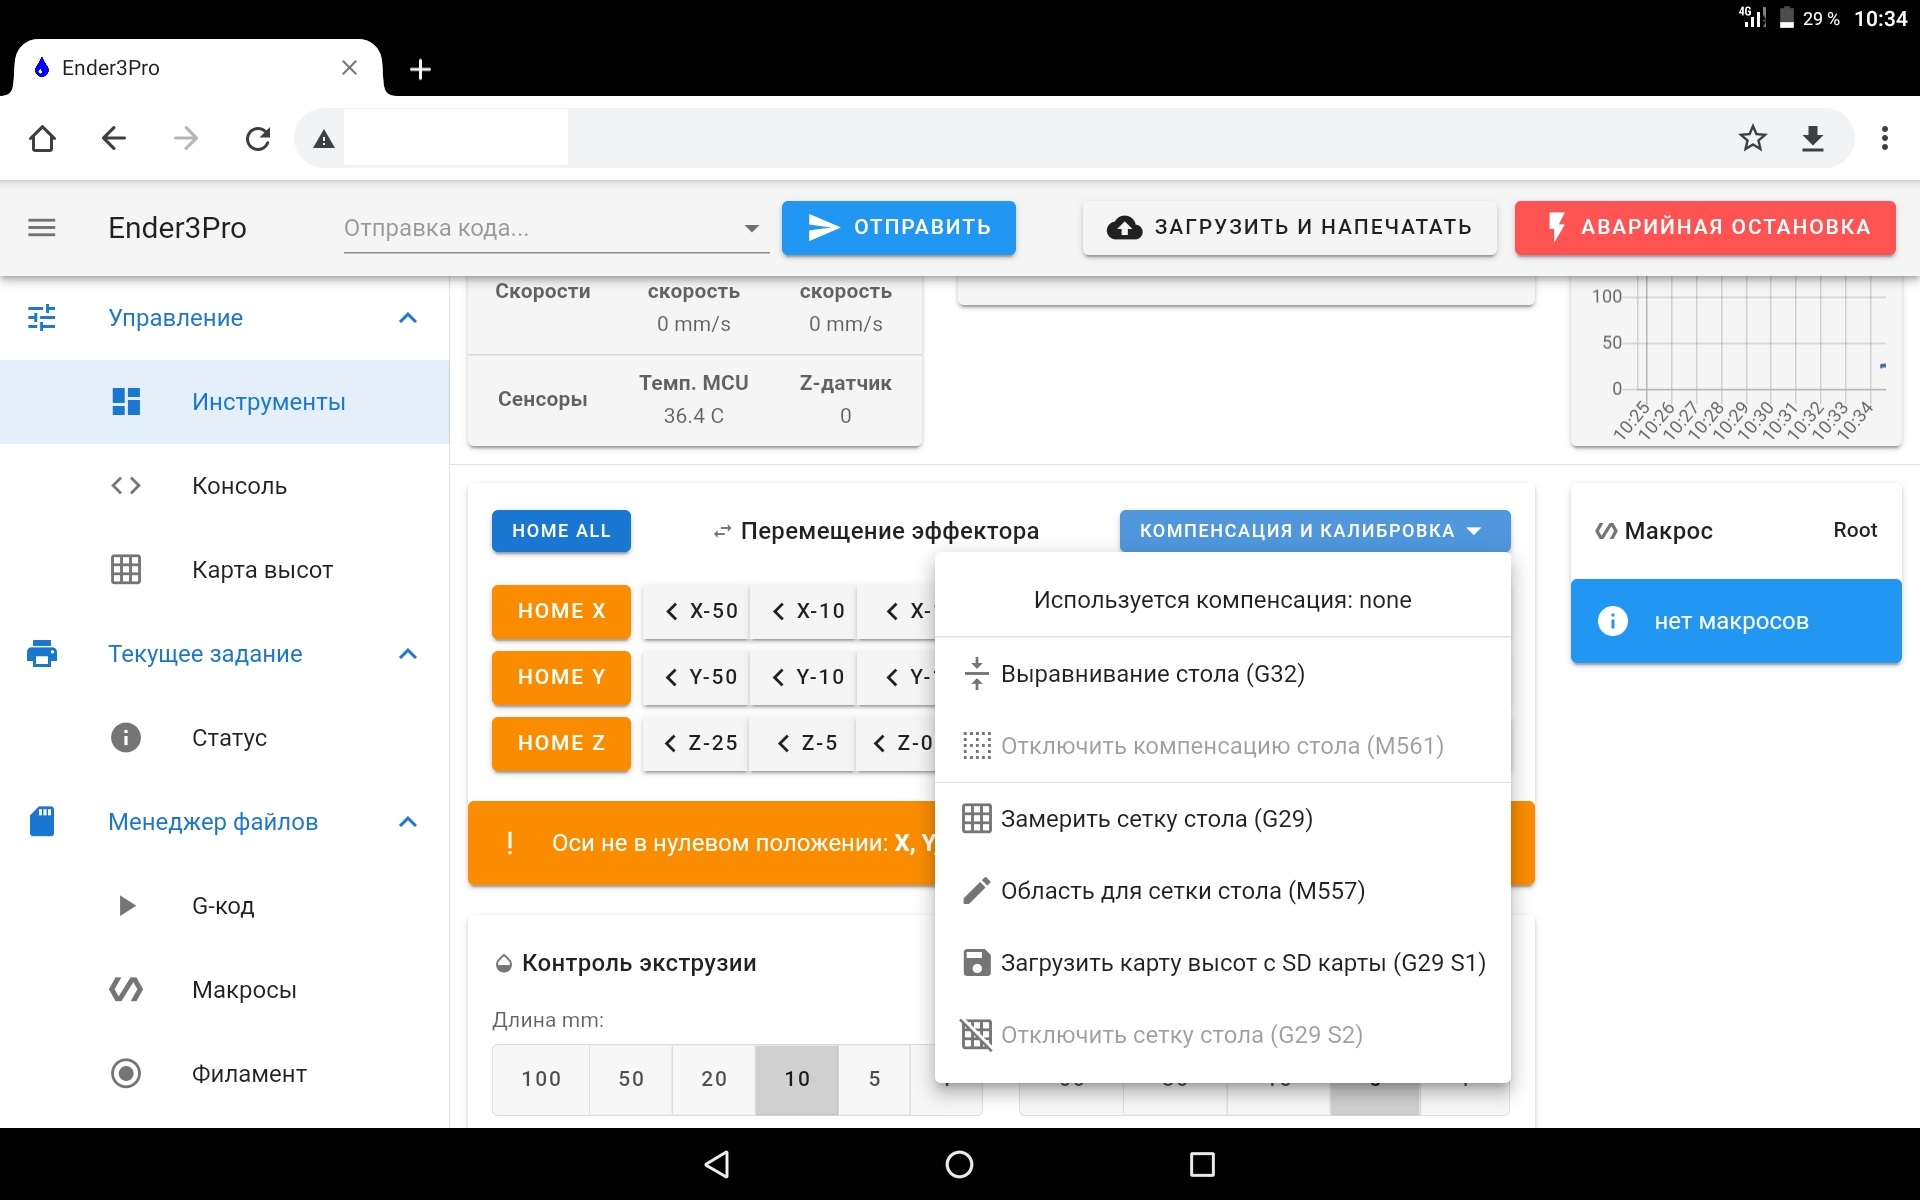Screen dimensions: 1920x1200
Task: Bookmark page with the star icon
Action: 1752,138
